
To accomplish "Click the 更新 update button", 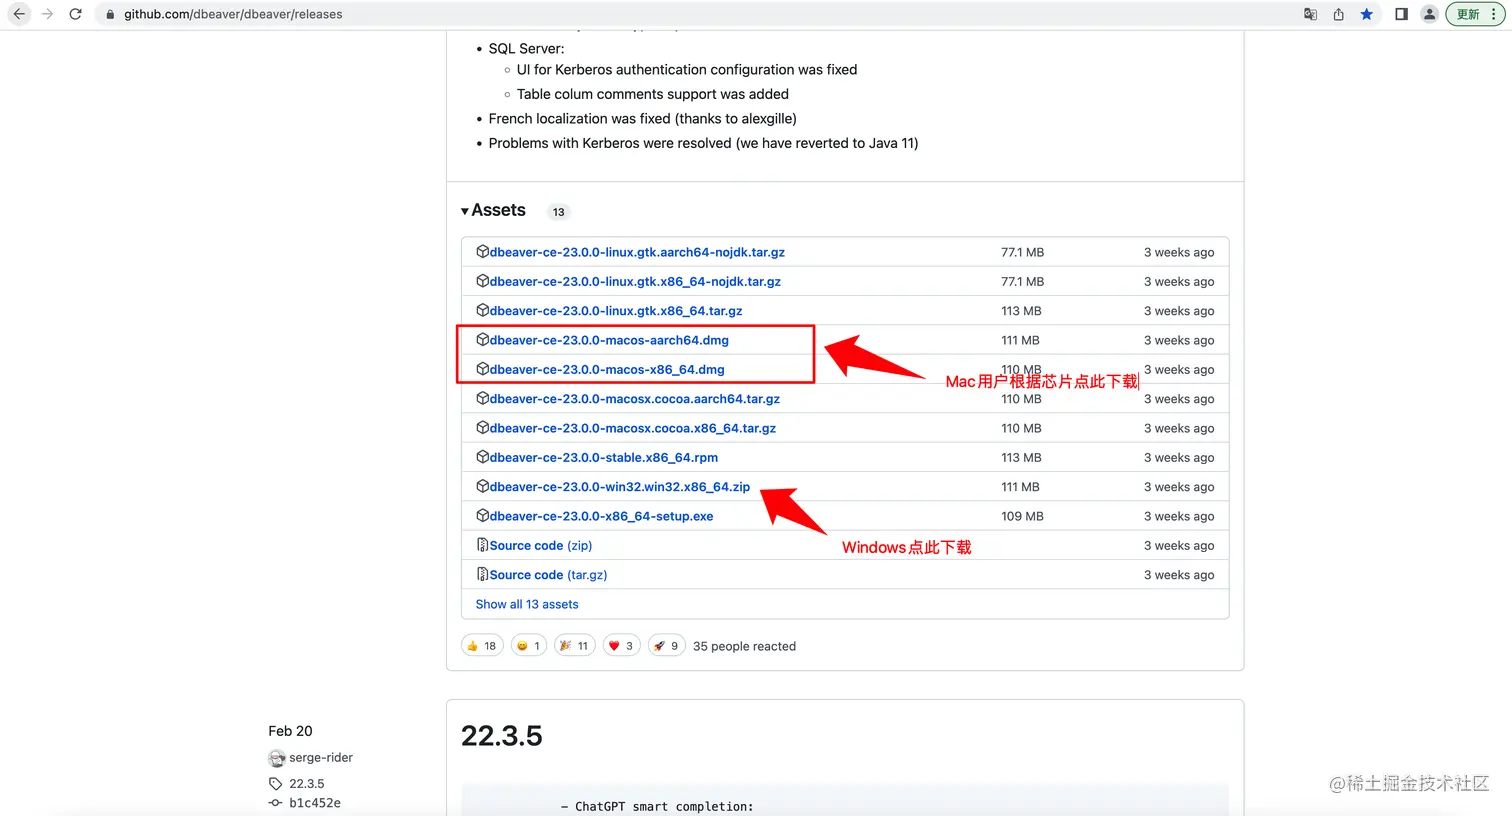I will click(x=1476, y=14).
